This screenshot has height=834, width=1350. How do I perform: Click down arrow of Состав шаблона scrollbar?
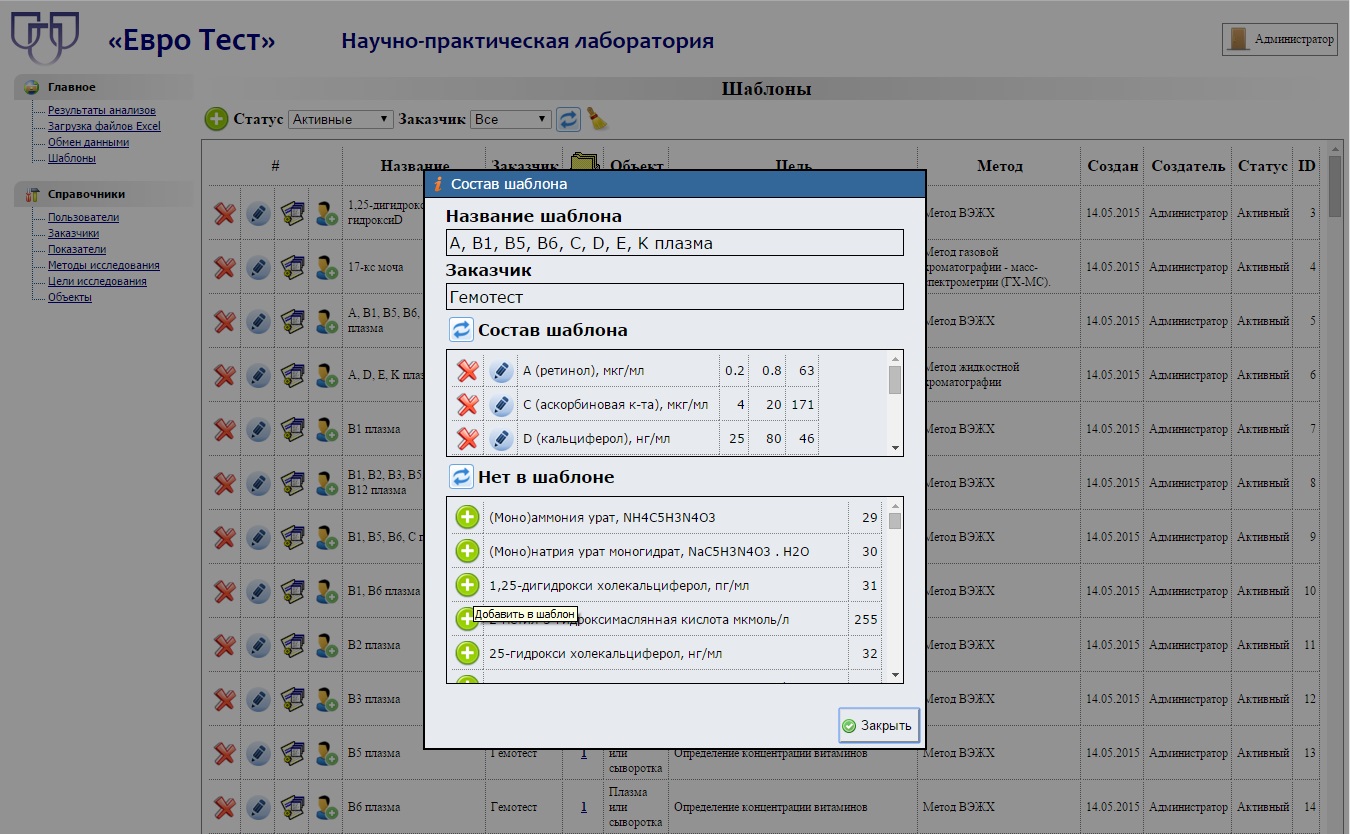pyautogui.click(x=895, y=448)
